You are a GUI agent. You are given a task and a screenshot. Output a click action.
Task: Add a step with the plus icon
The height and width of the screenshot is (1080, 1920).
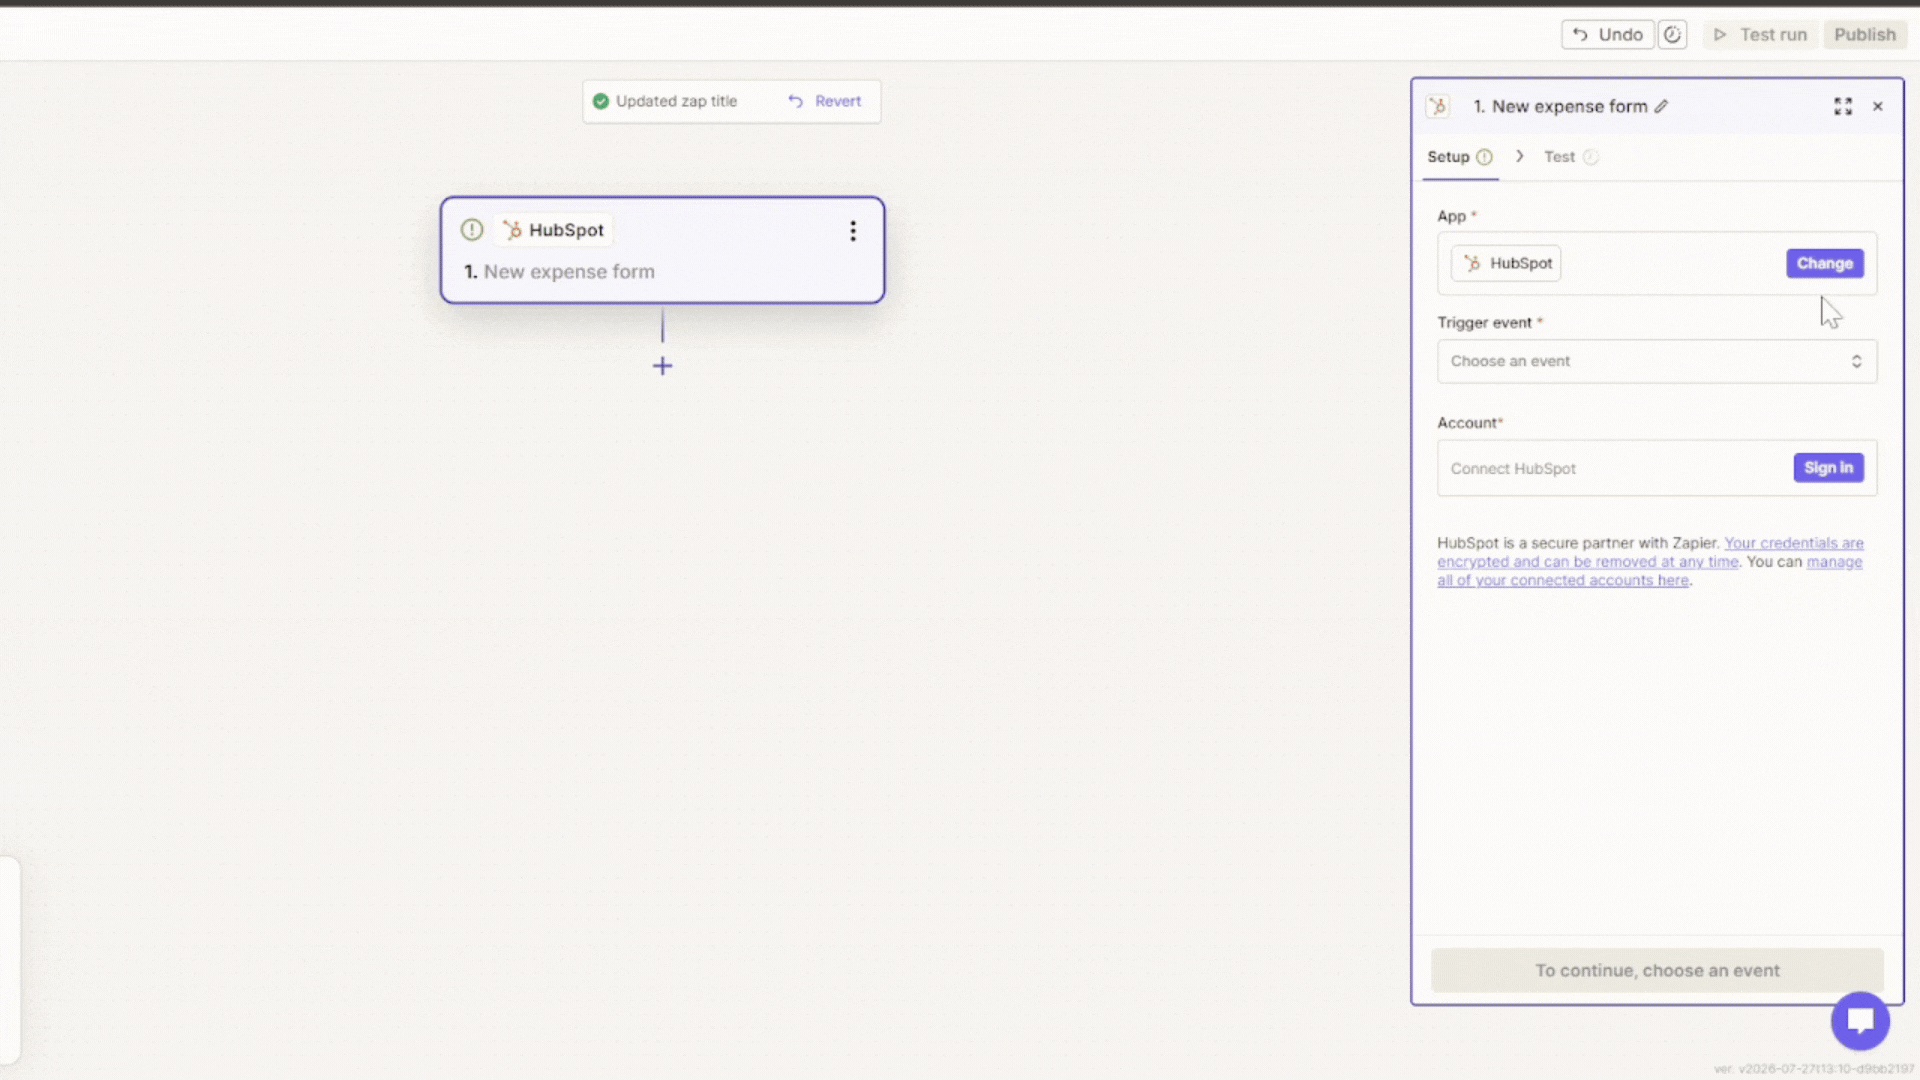662,366
